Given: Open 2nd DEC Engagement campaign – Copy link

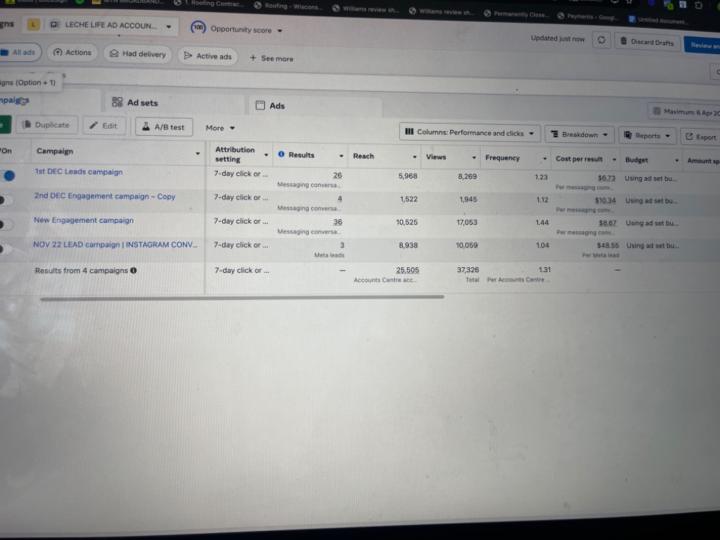Looking at the screenshot, I should [x=105, y=196].
